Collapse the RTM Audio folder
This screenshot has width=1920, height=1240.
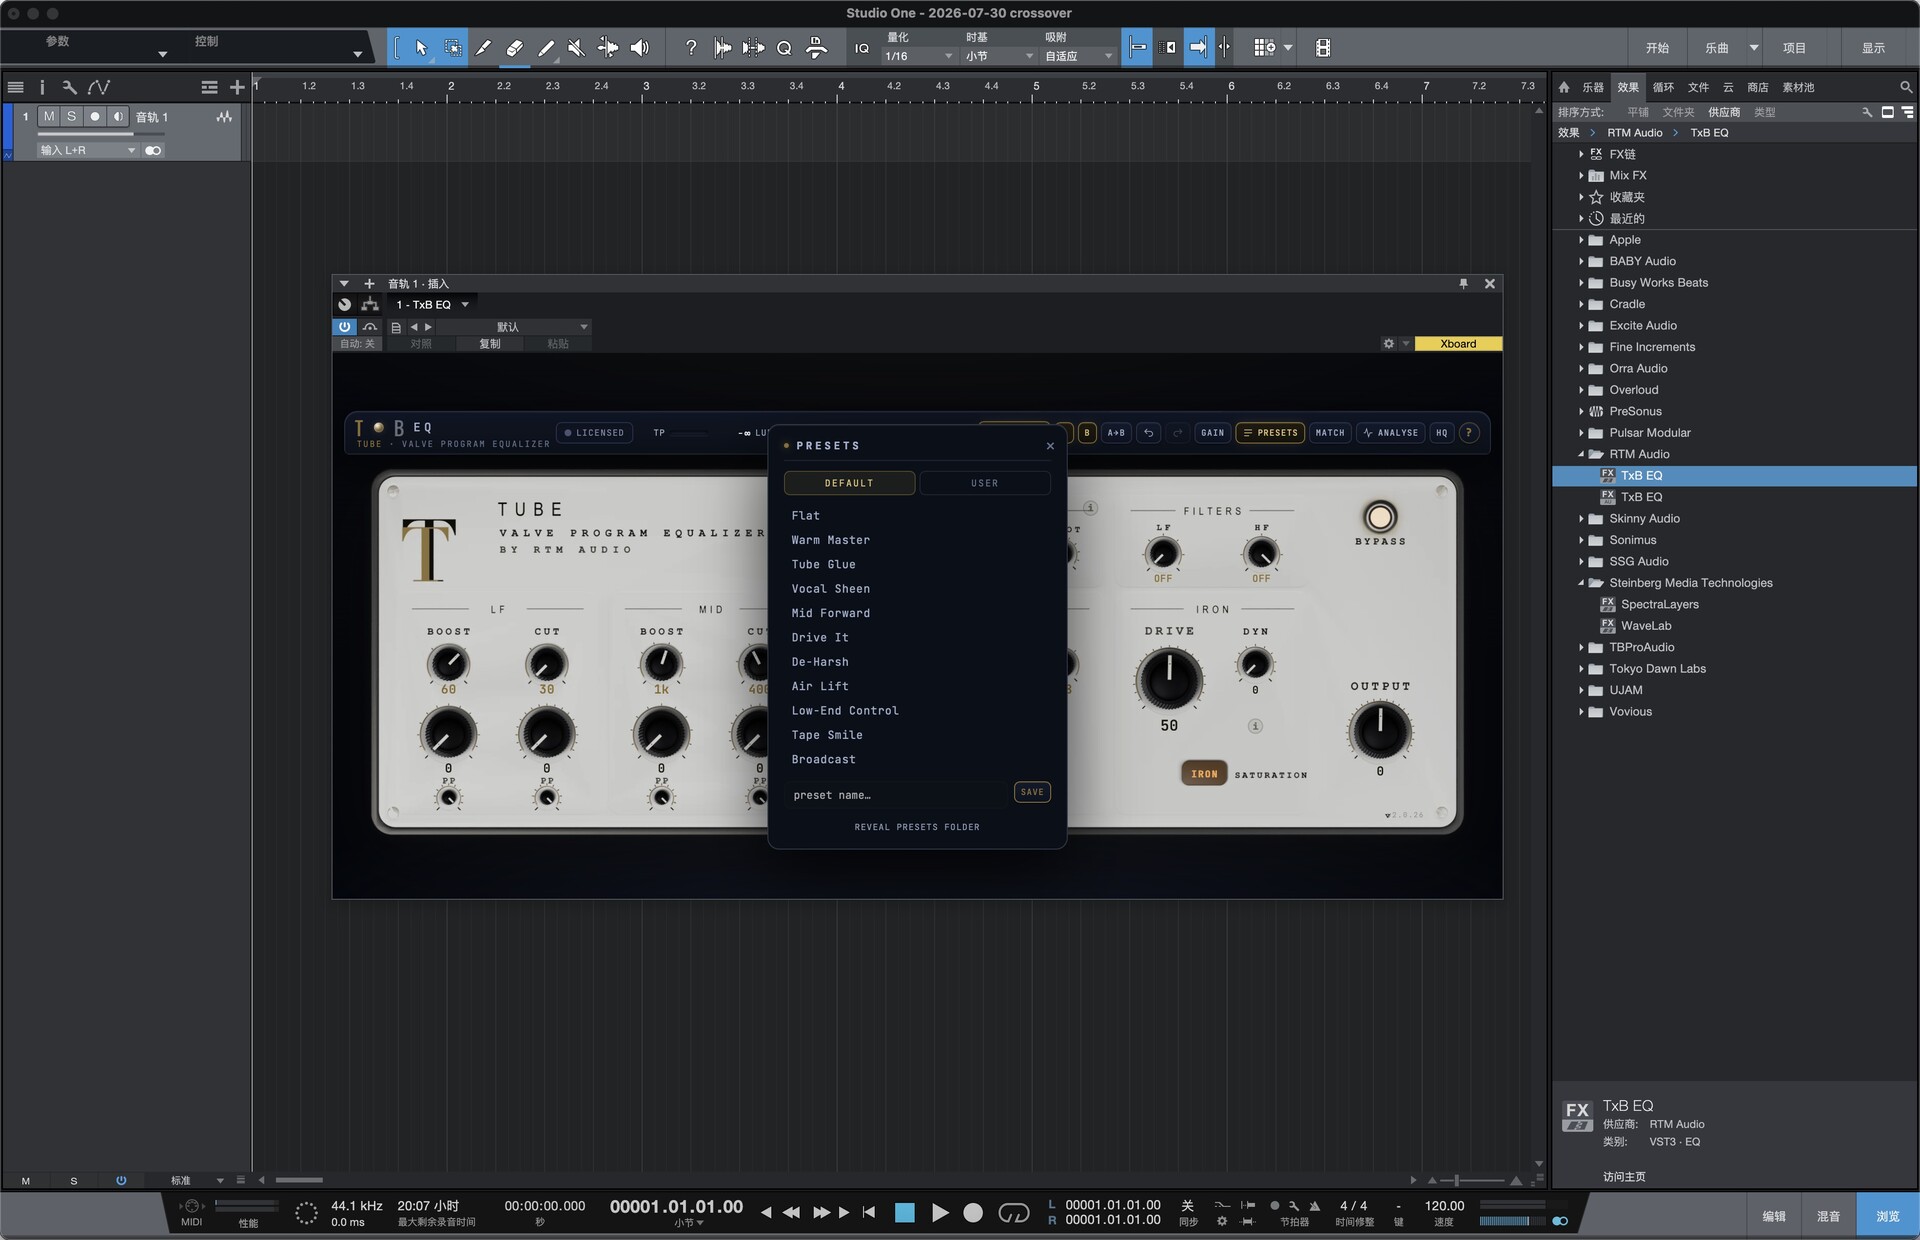[x=1581, y=454]
